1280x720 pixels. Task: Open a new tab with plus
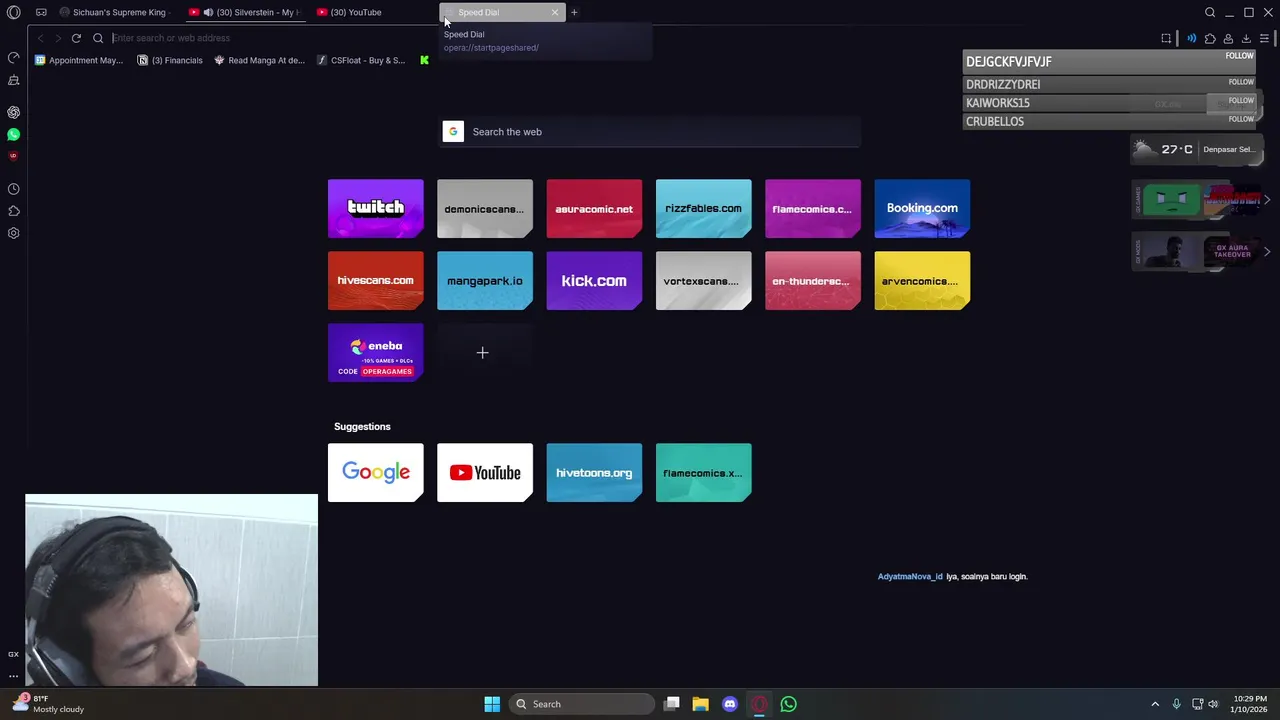click(574, 12)
